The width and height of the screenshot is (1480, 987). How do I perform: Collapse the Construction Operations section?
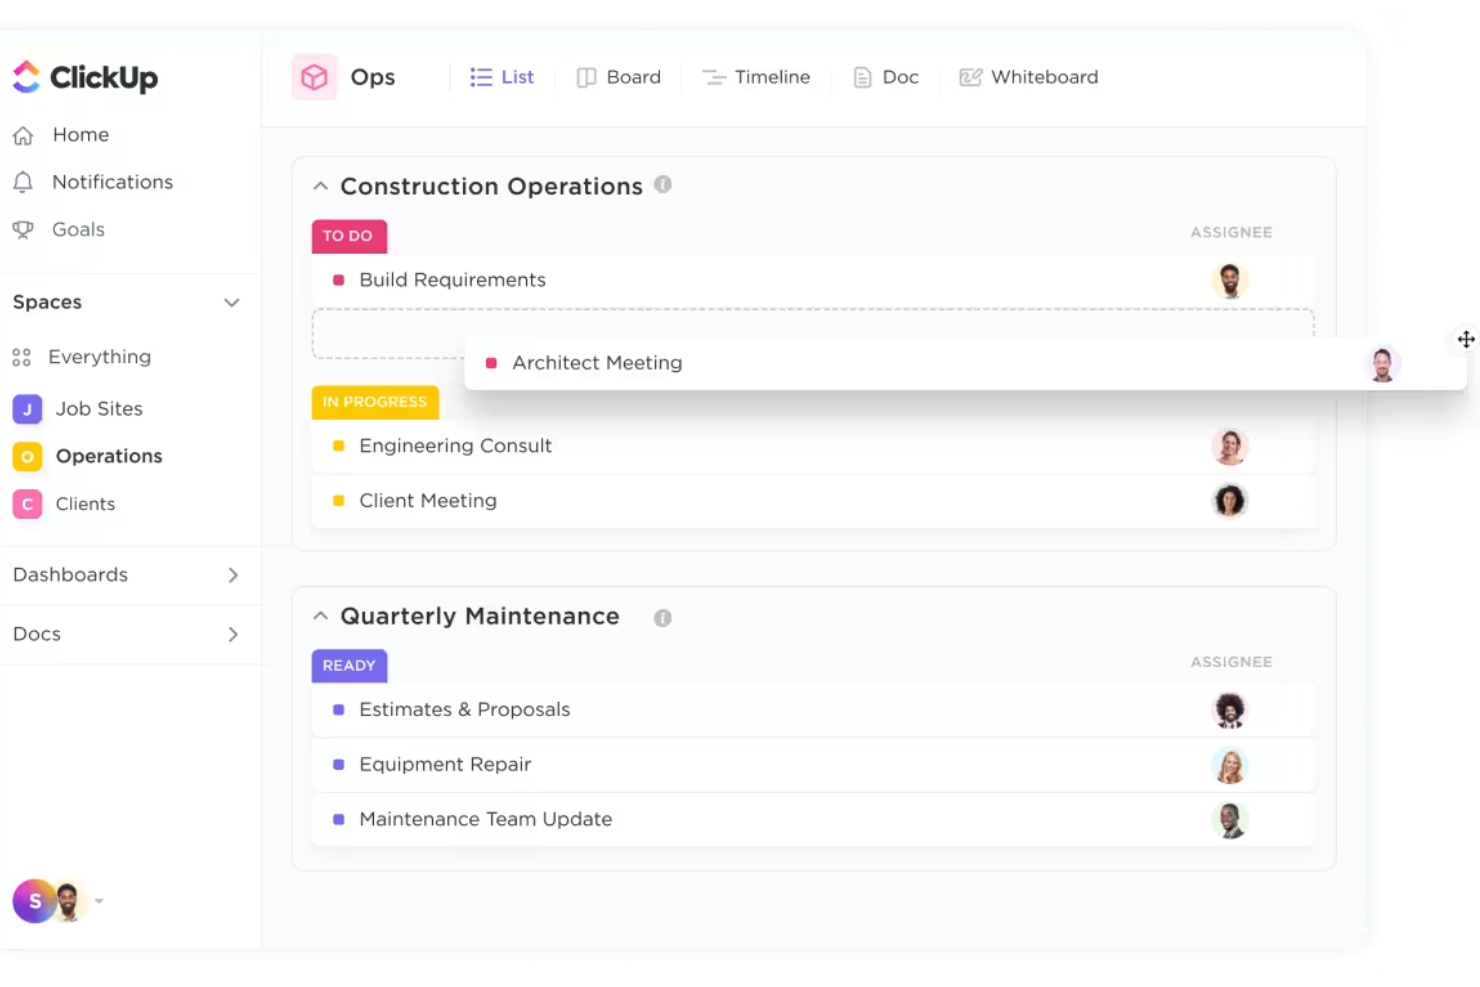[x=320, y=186]
